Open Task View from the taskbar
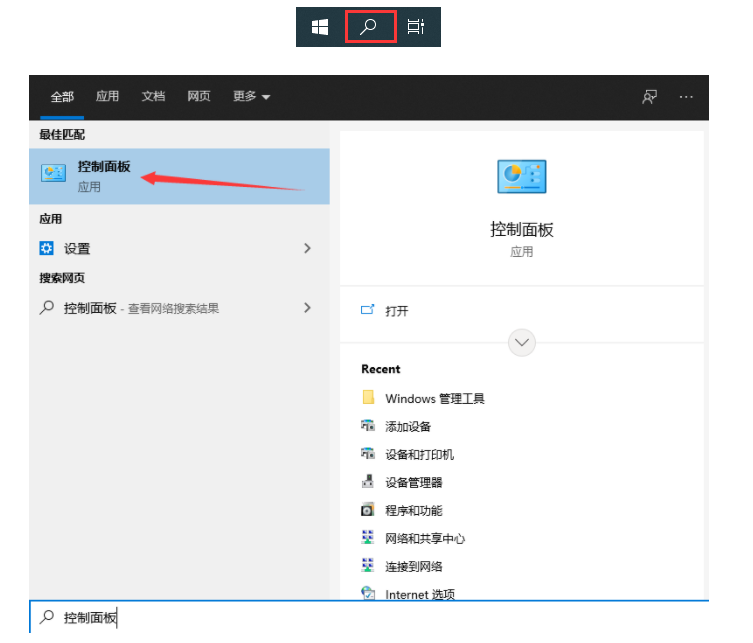 416,27
